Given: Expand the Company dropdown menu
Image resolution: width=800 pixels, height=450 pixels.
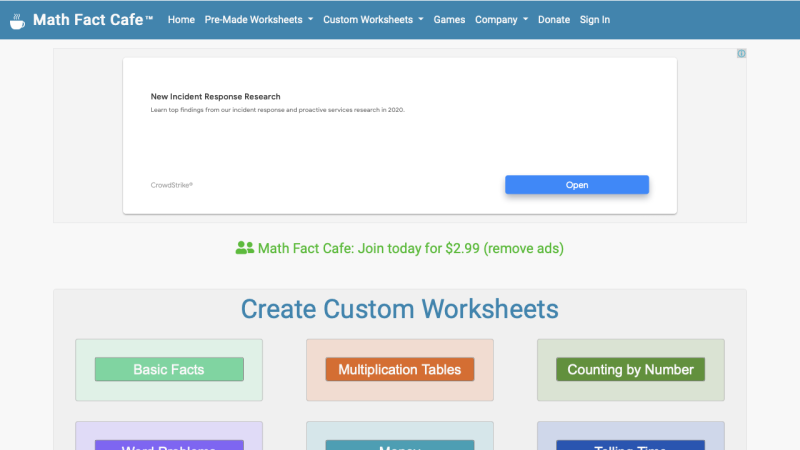Looking at the screenshot, I should tap(501, 20).
